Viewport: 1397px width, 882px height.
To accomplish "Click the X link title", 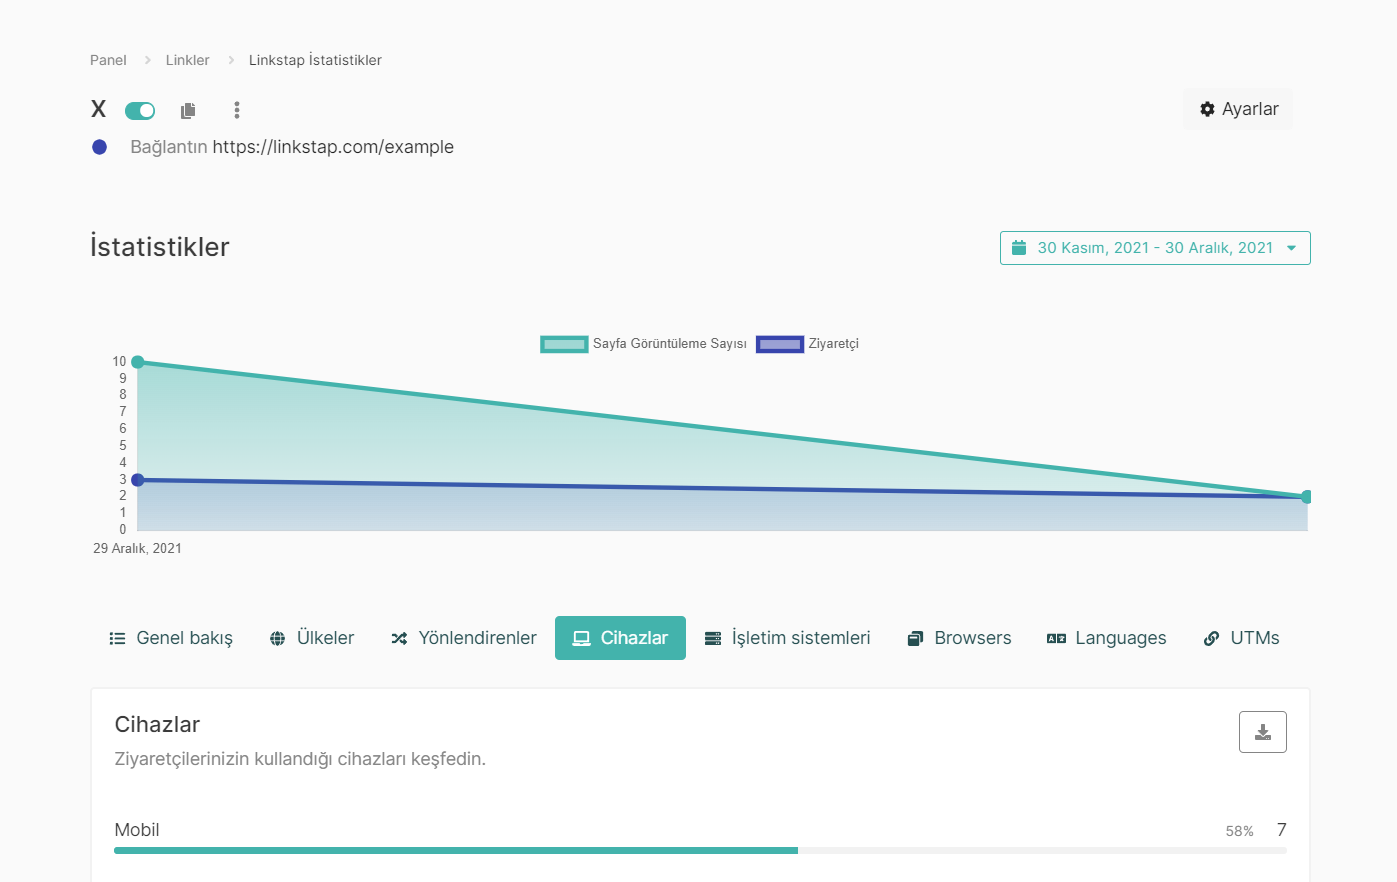I will [98, 109].
